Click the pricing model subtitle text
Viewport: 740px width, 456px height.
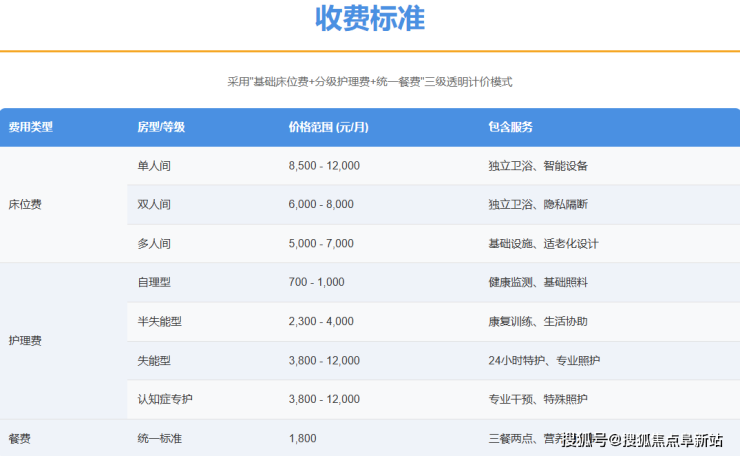[x=369, y=82]
